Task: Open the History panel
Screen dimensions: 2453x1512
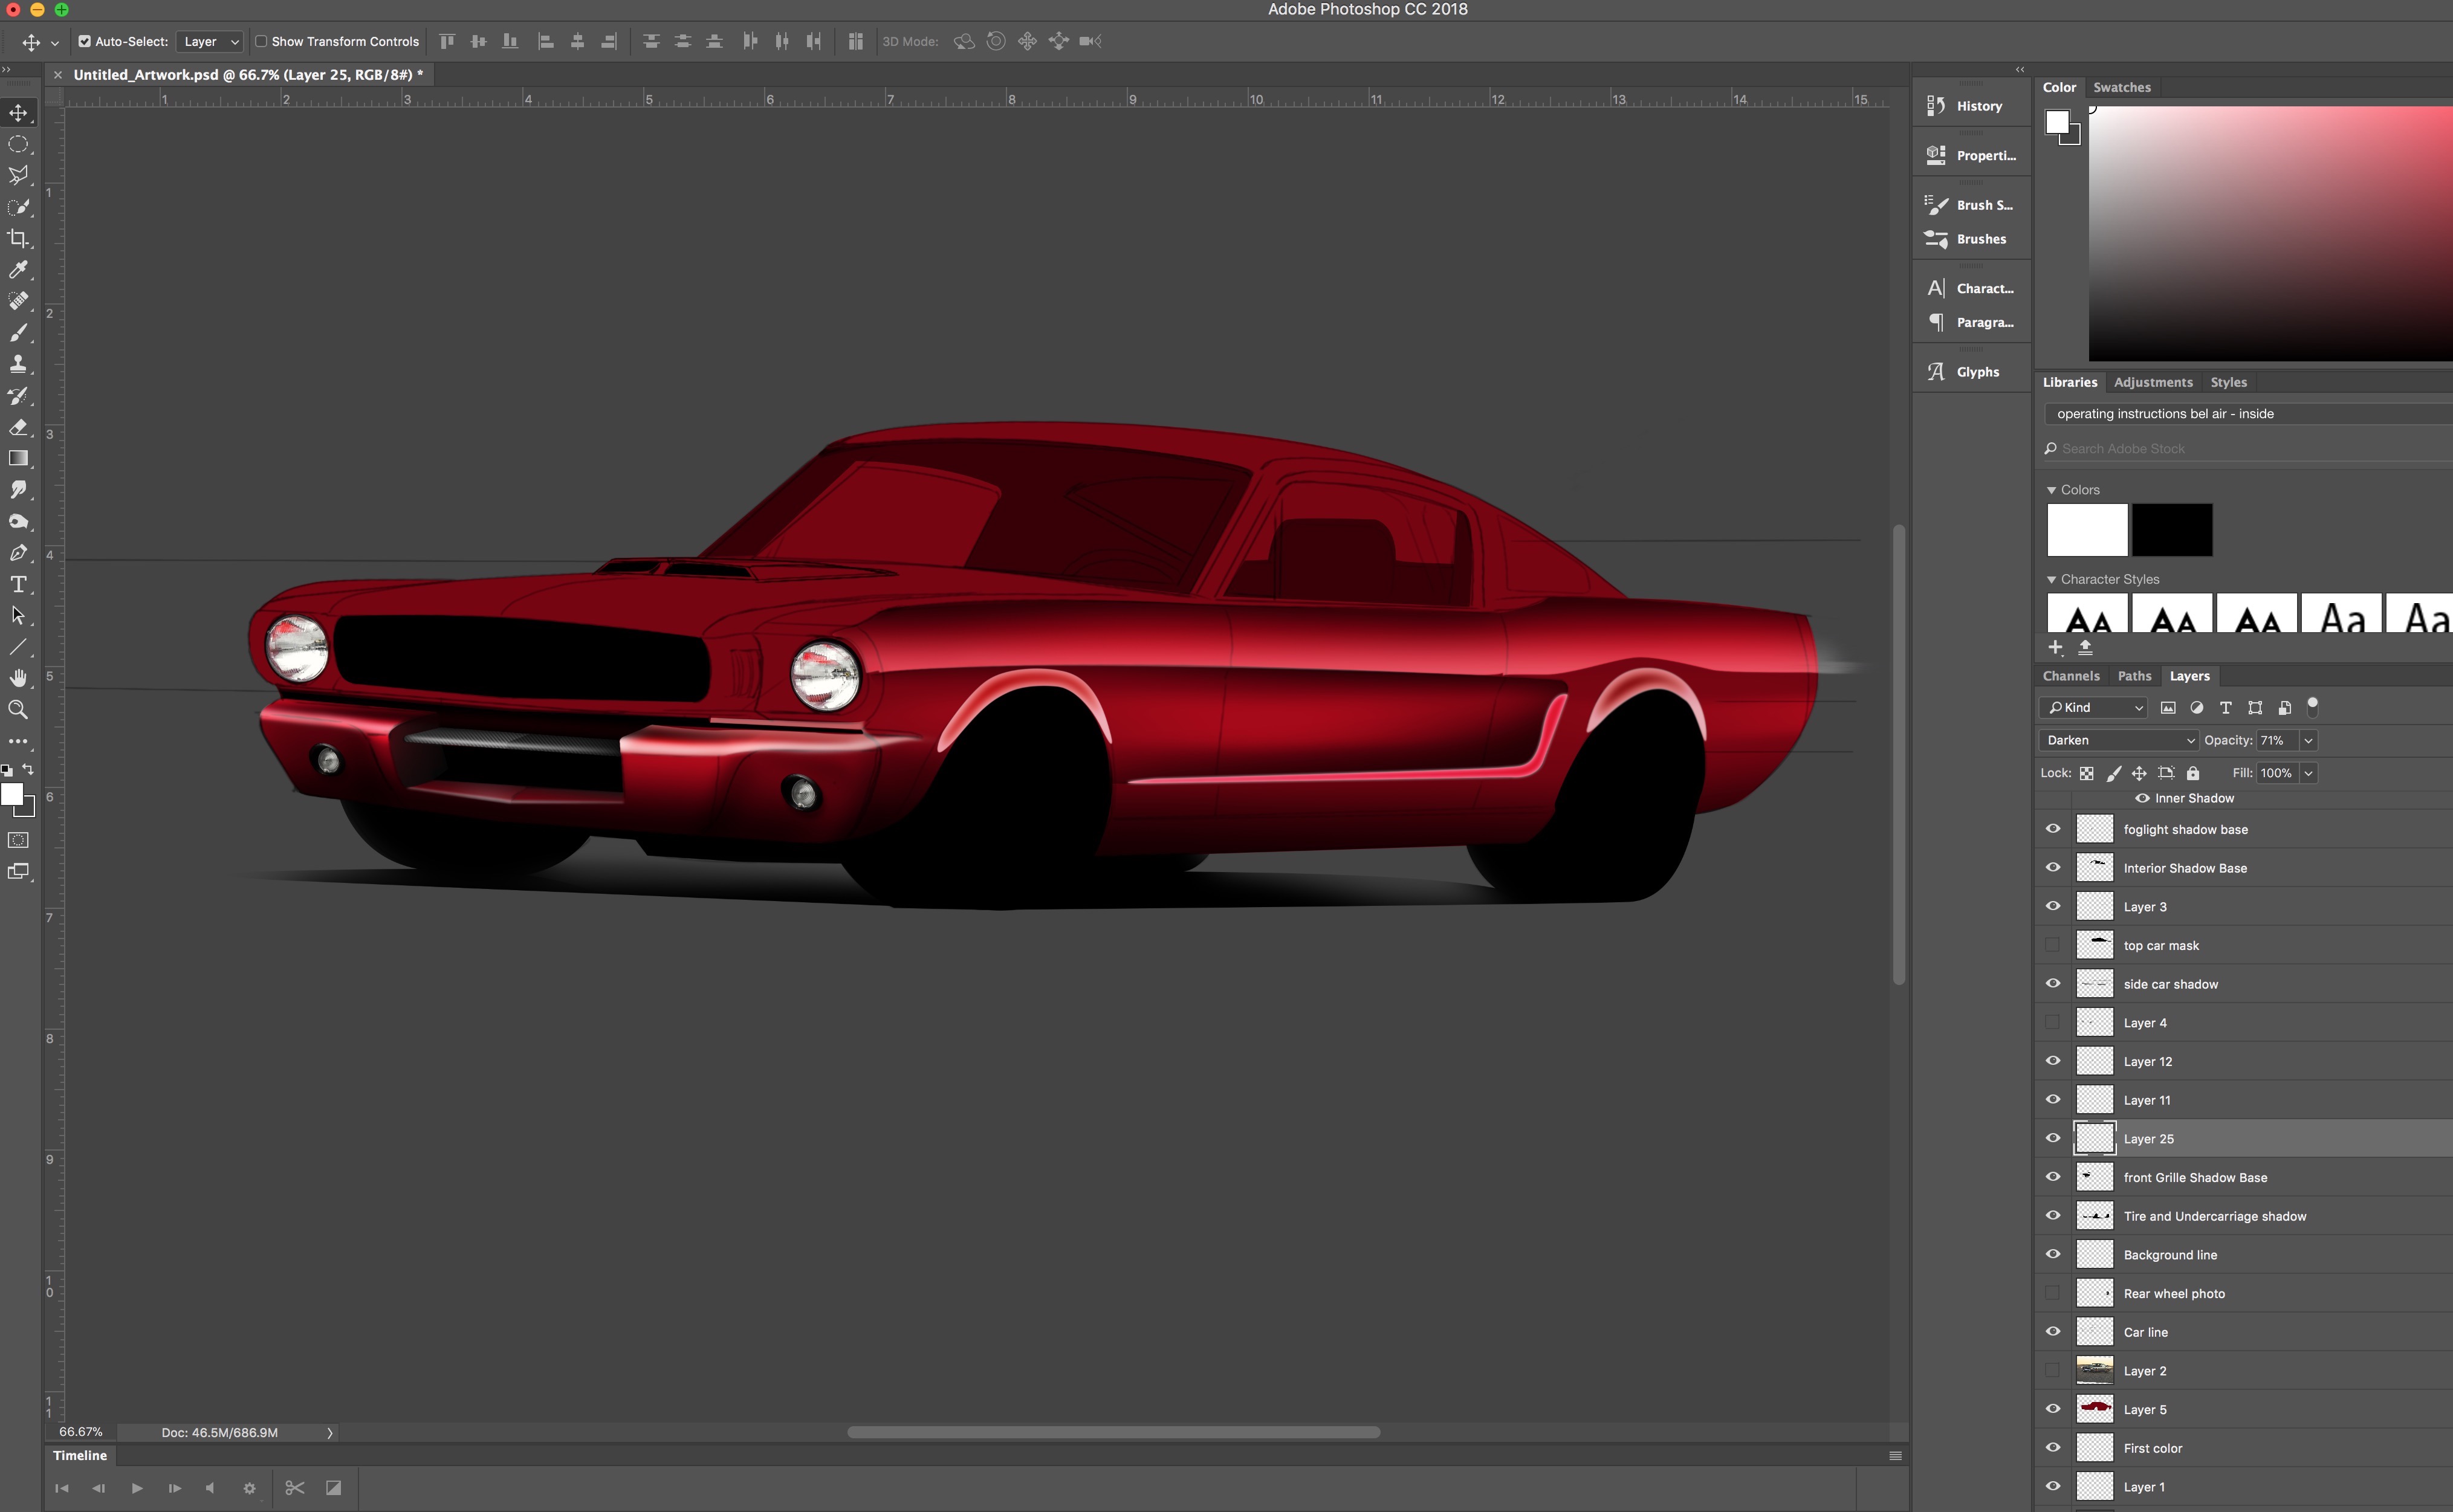Action: pos(1970,106)
